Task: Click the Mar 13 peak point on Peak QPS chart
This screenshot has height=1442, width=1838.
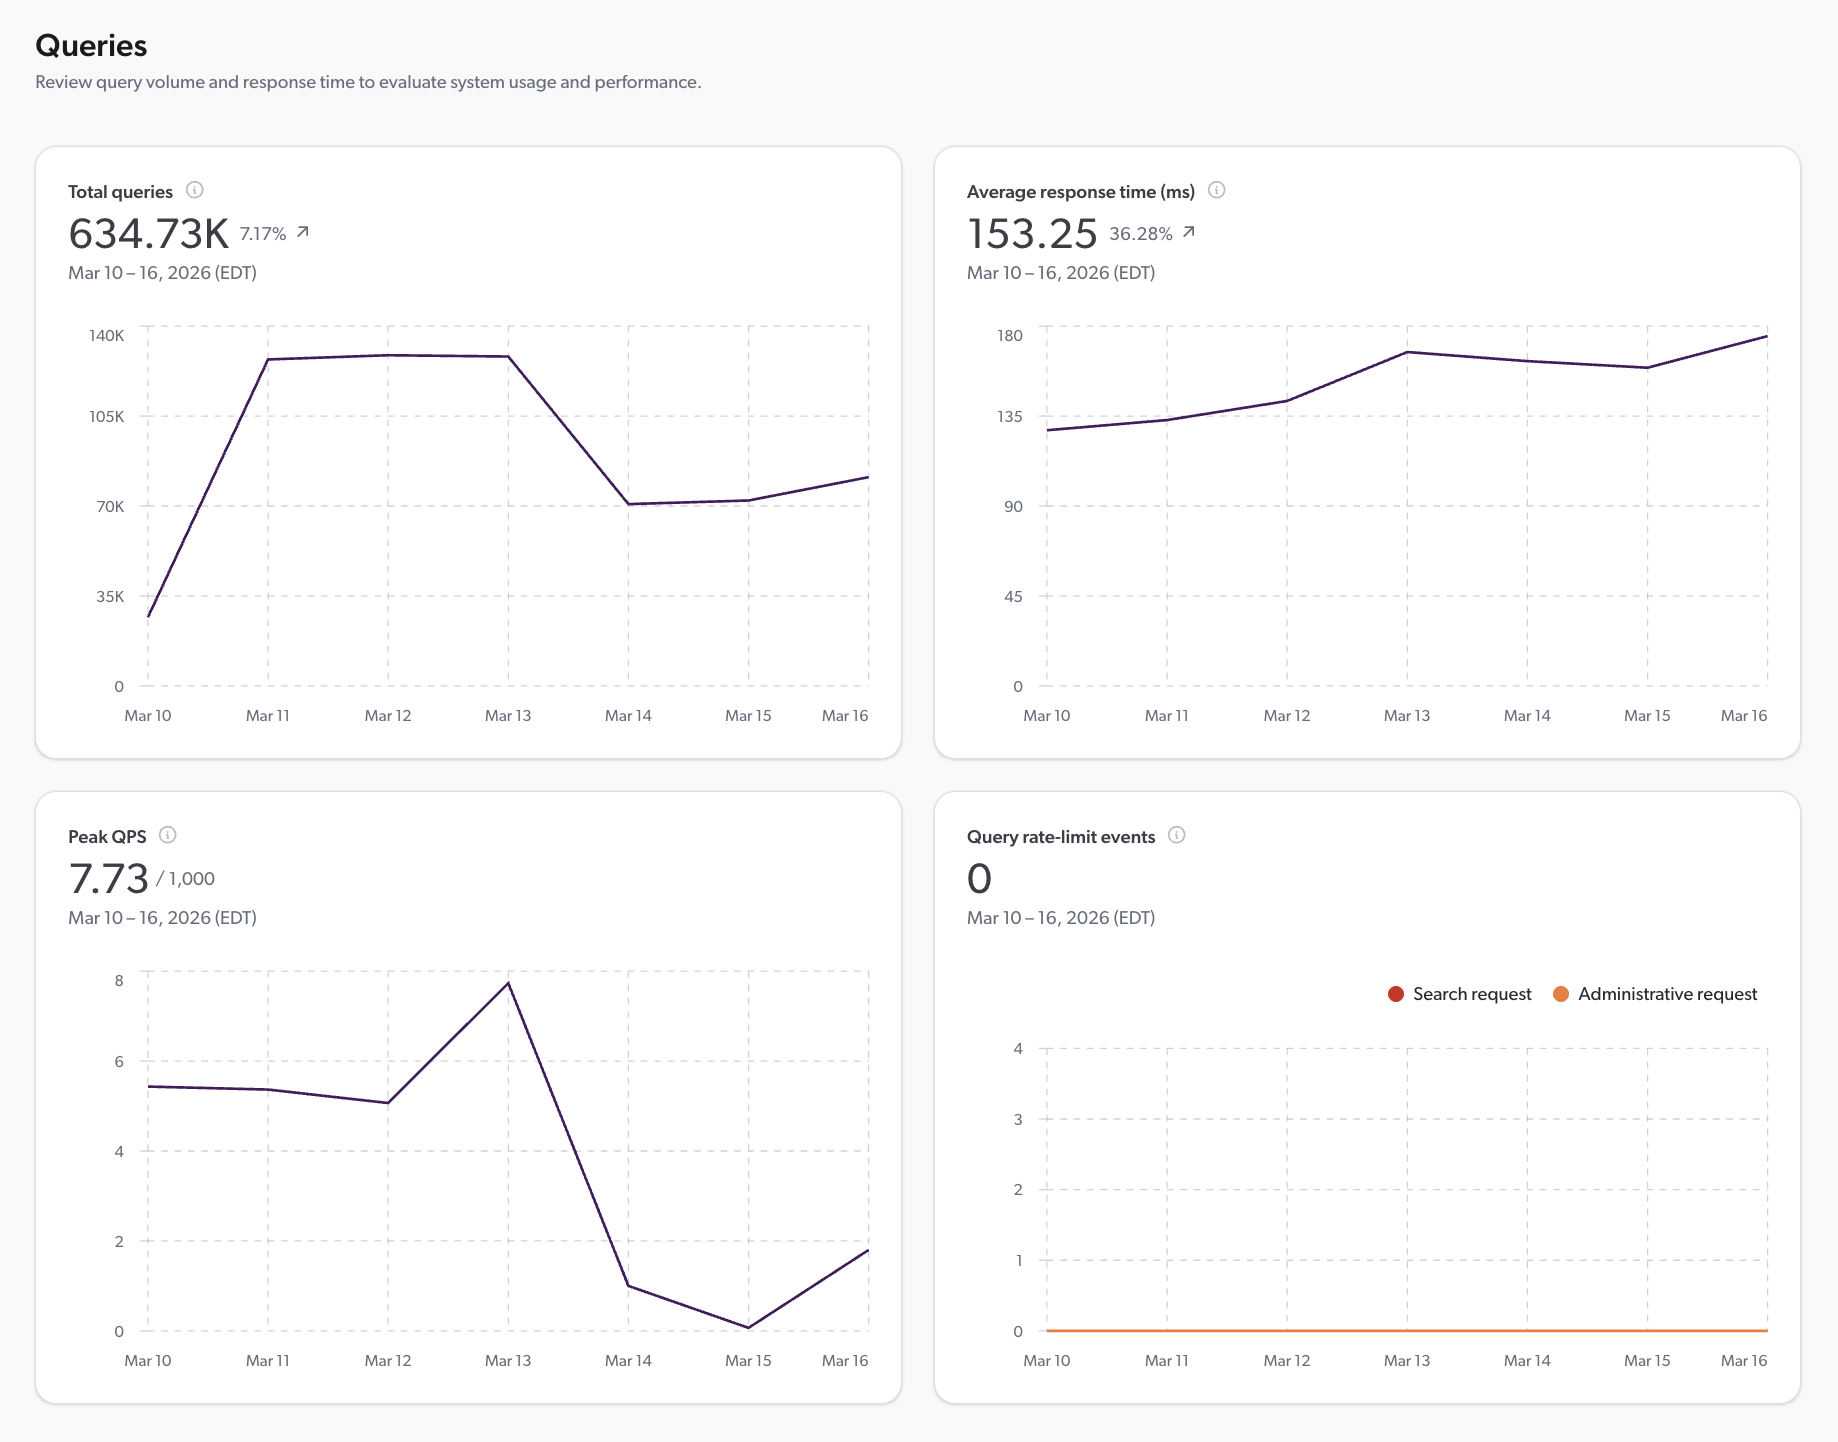Action: click(509, 983)
